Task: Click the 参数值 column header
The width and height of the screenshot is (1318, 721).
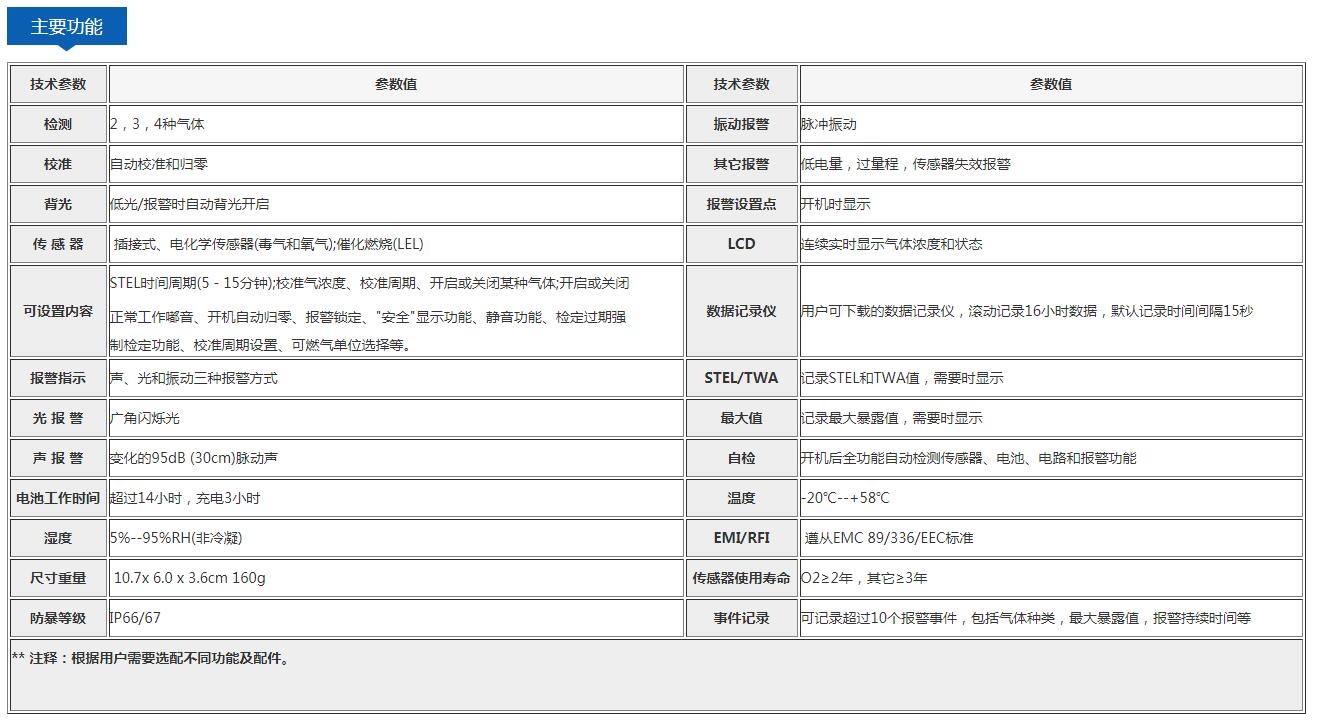Action: pyautogui.click(x=393, y=84)
